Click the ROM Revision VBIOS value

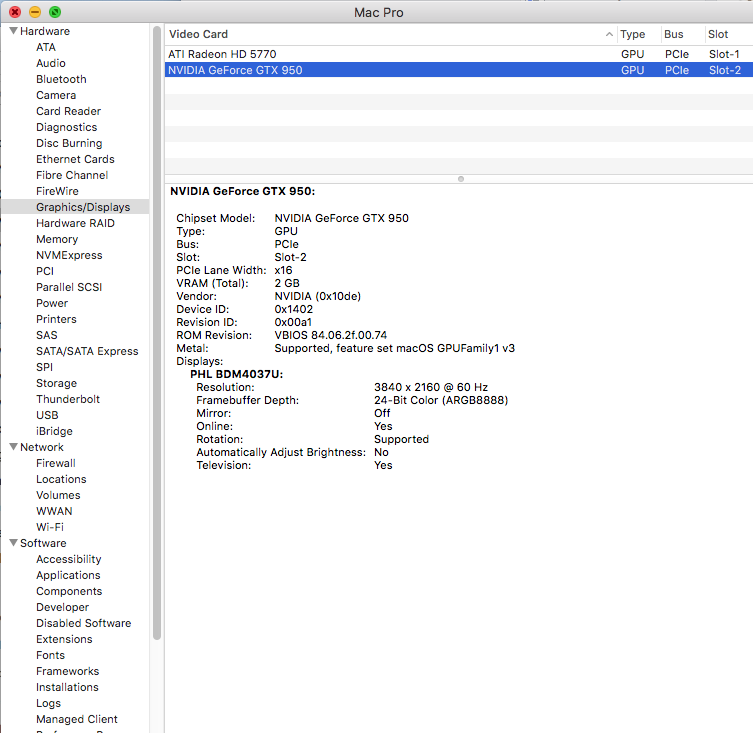point(330,335)
